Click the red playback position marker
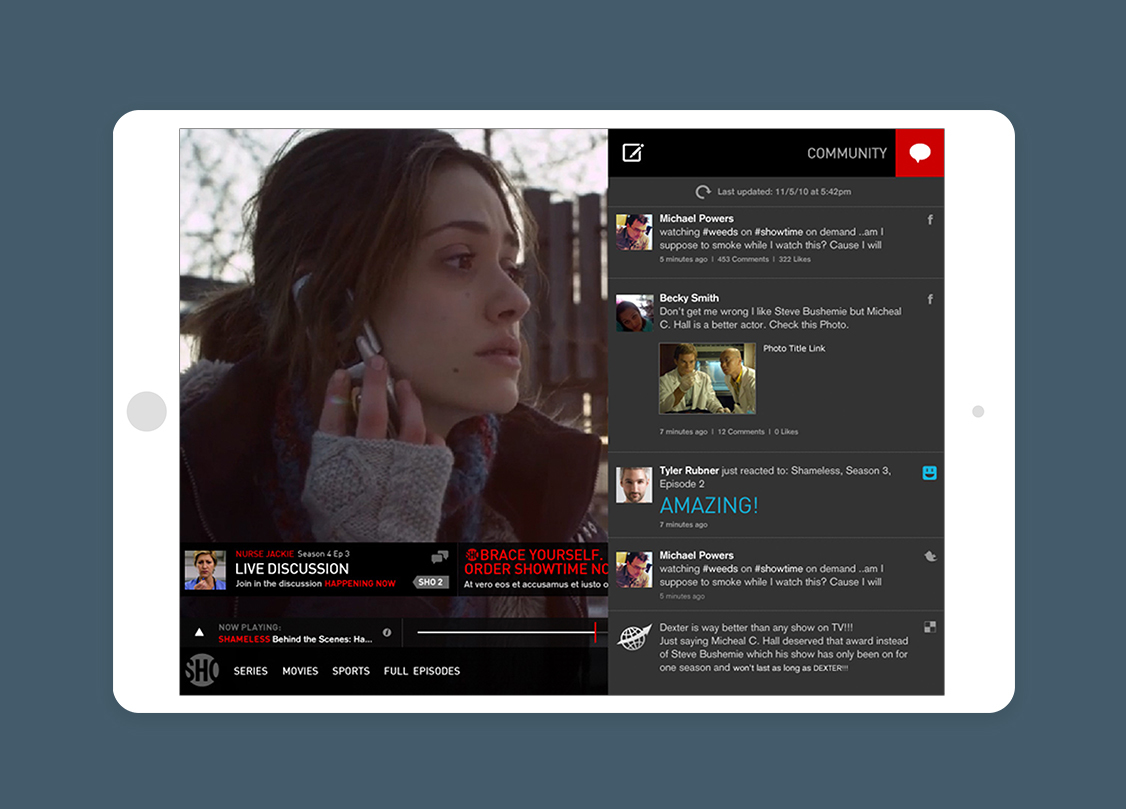 pos(595,632)
